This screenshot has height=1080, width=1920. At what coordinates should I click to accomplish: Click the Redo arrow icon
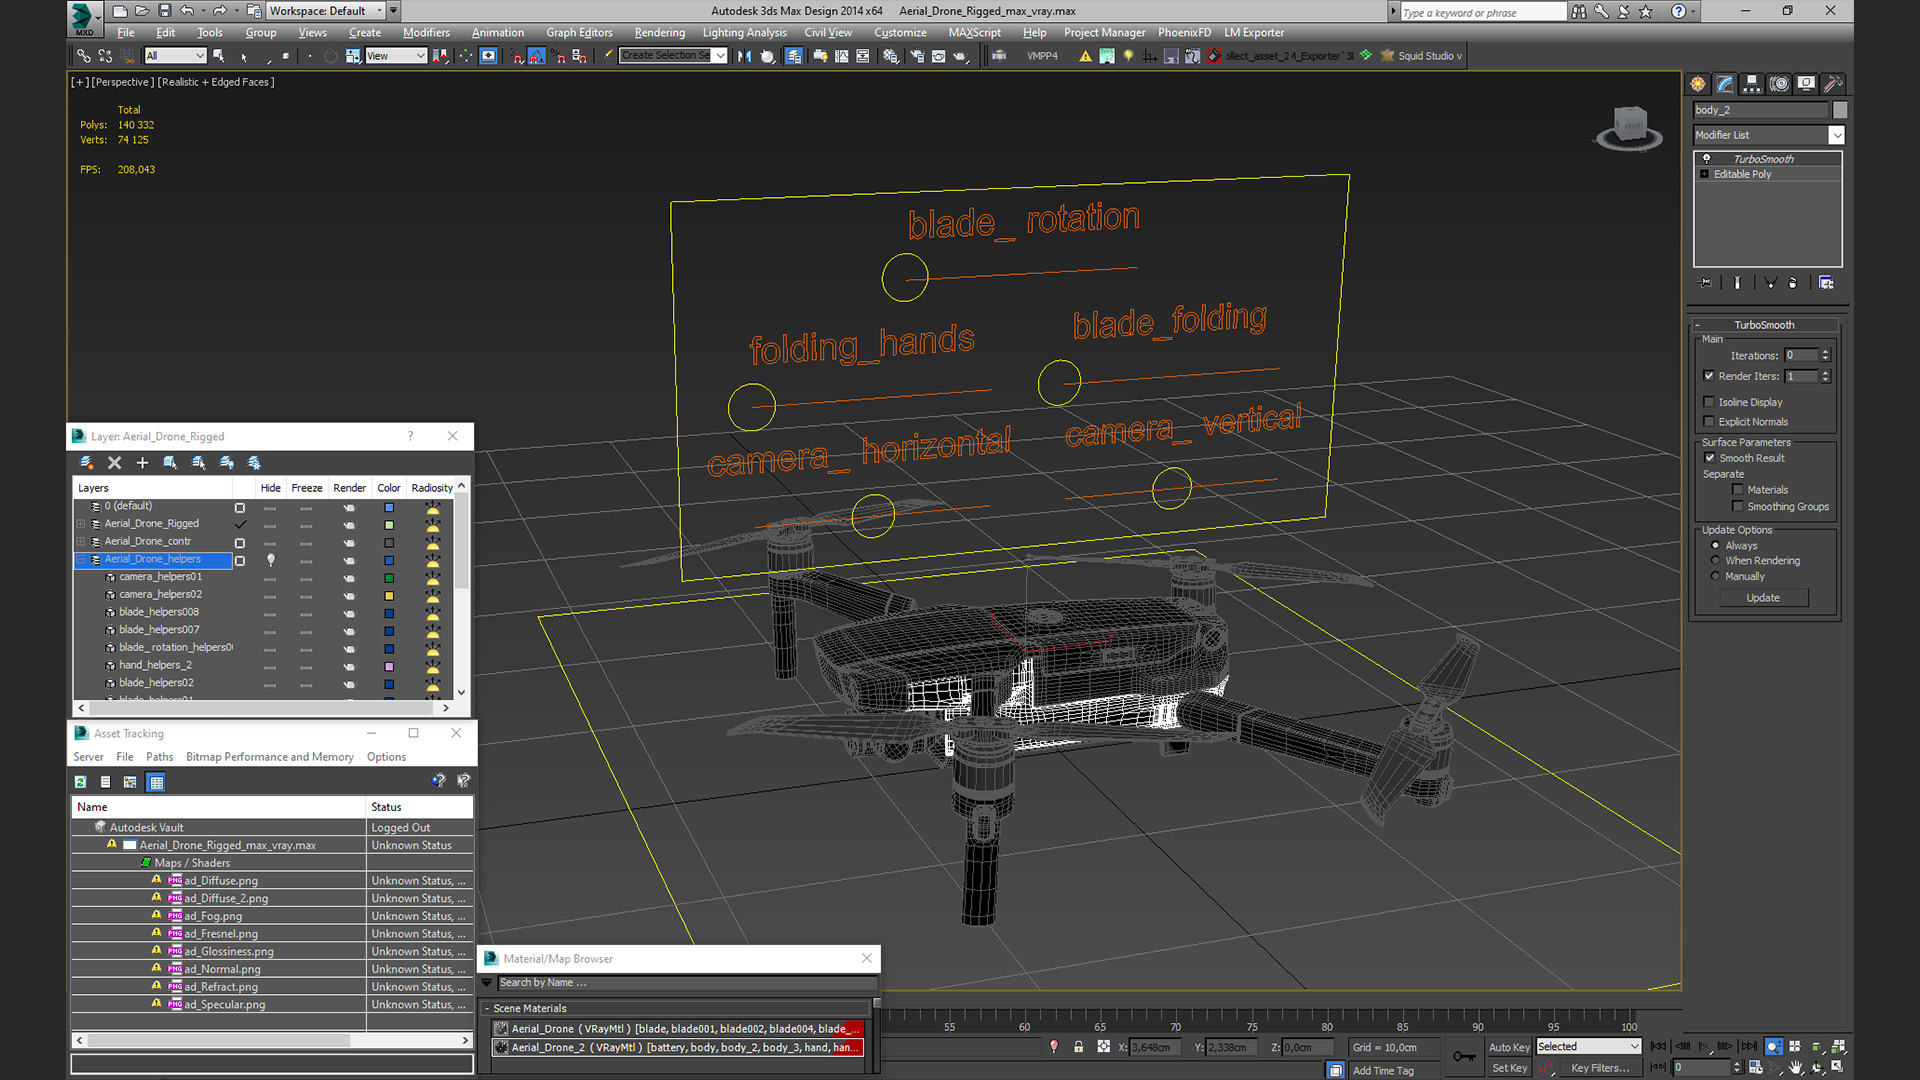click(x=219, y=11)
